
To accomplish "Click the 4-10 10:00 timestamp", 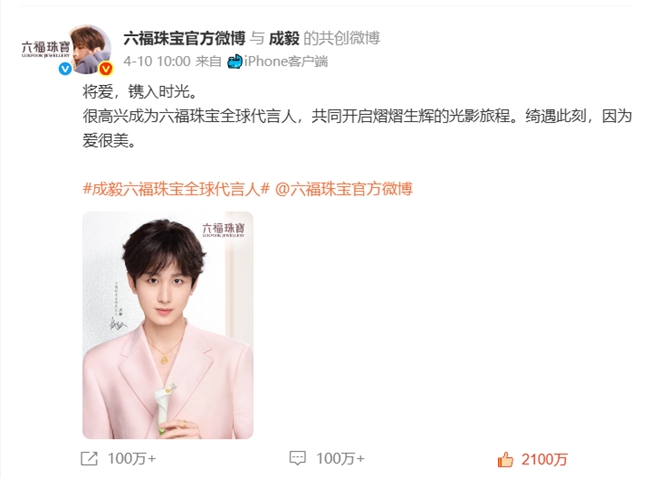I will pos(157,61).
